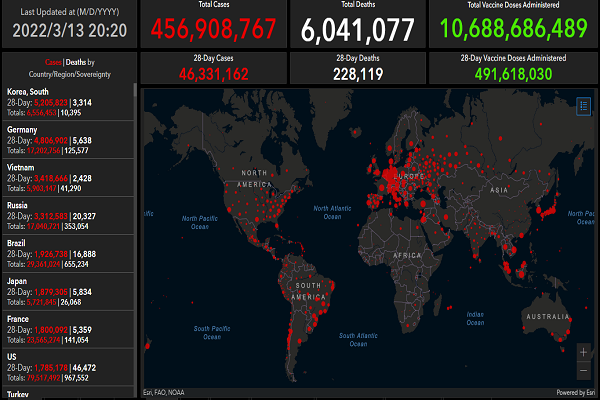600x400 pixels.
Task: Select Korea, South in country list
Action: [68, 102]
